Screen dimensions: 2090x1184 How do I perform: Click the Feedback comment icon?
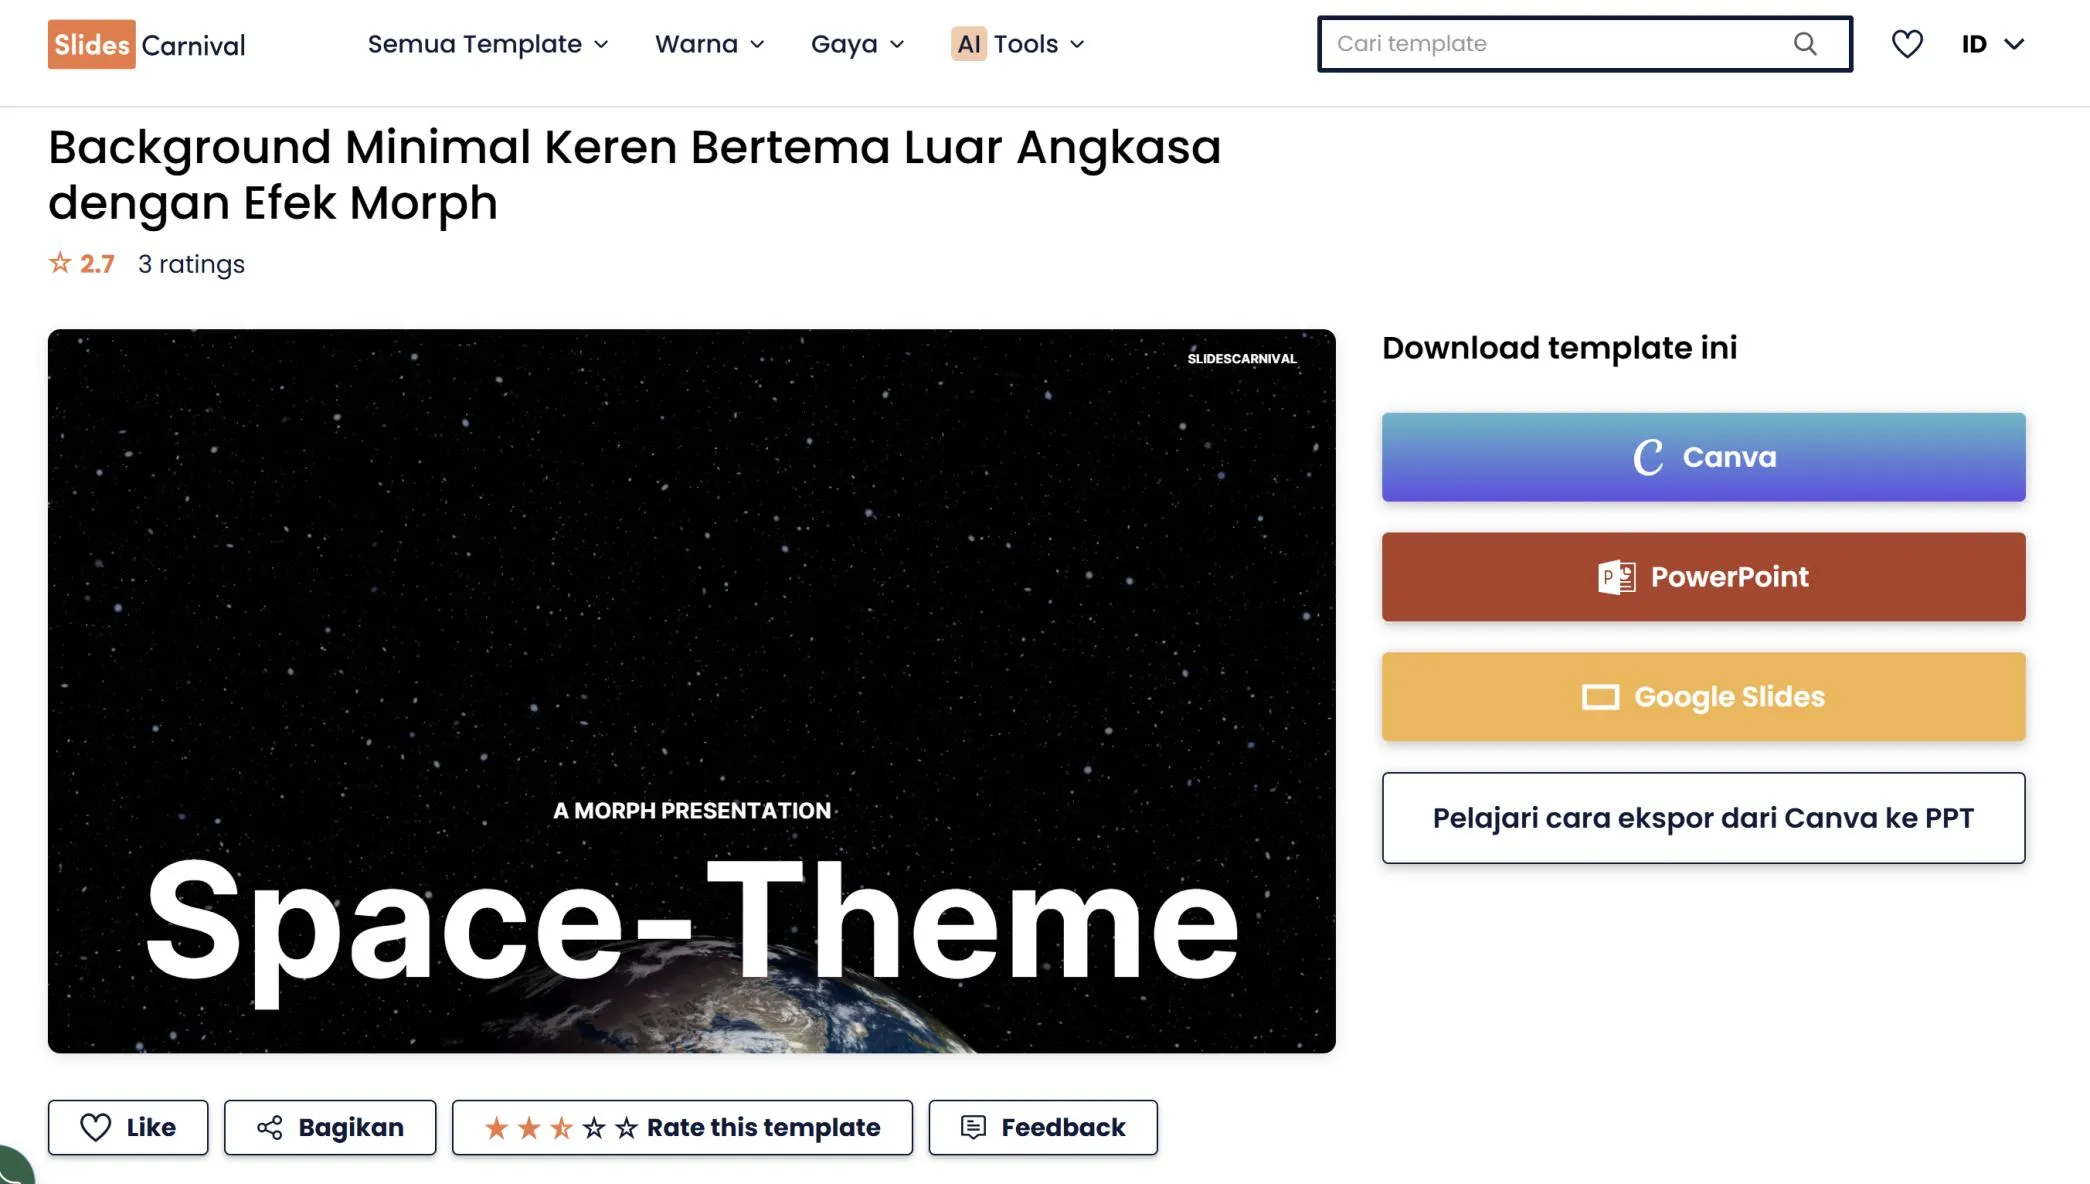click(x=973, y=1128)
